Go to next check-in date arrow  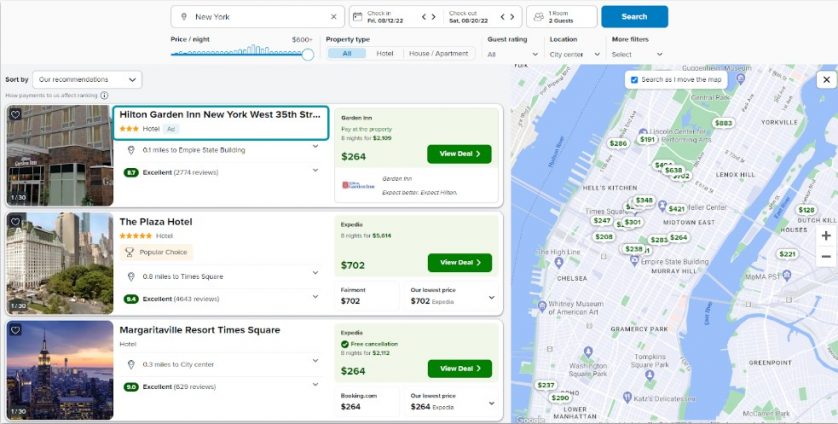[433, 17]
